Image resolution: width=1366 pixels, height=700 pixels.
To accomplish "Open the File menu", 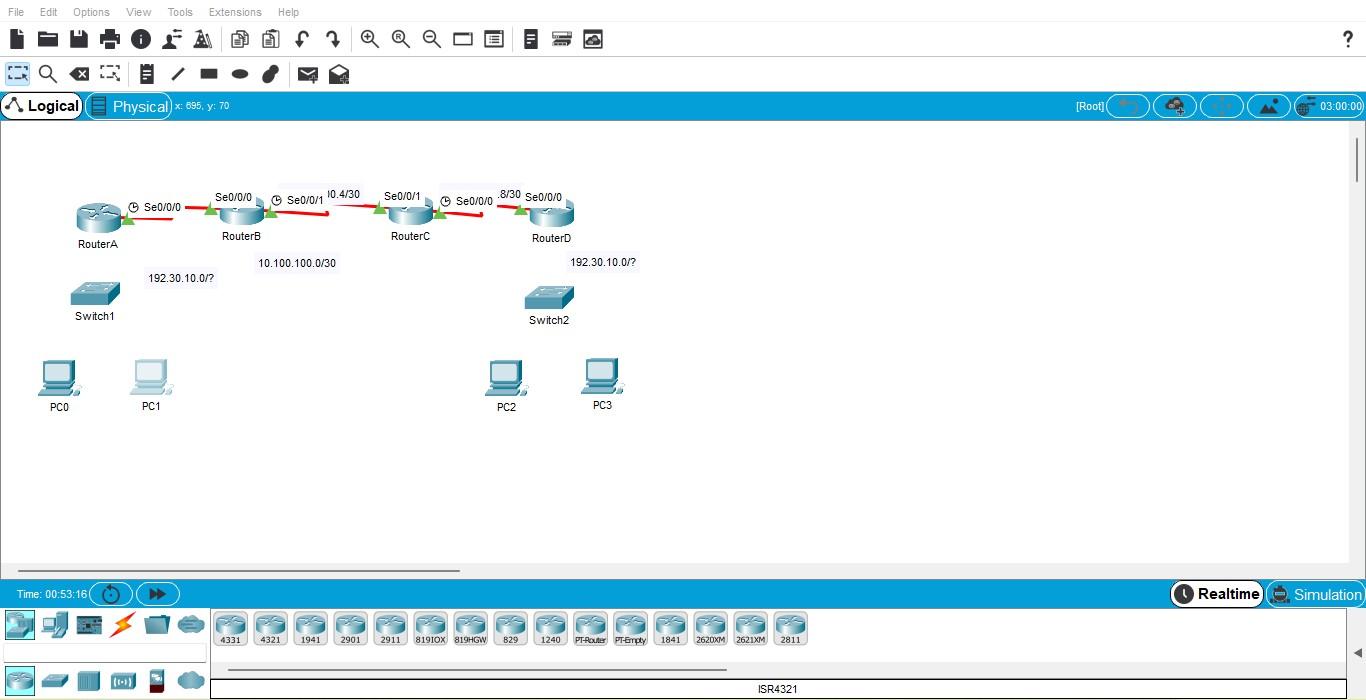I will (16, 12).
